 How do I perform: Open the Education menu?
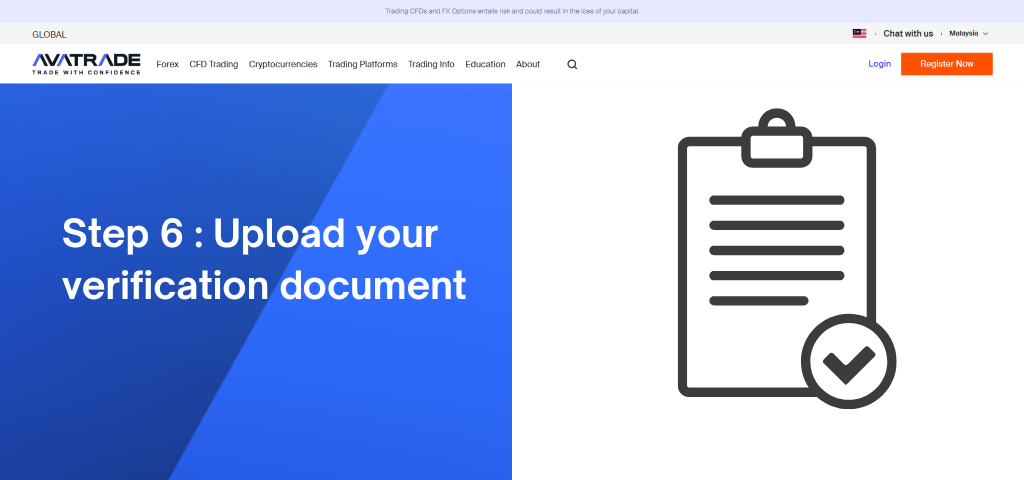(x=485, y=64)
